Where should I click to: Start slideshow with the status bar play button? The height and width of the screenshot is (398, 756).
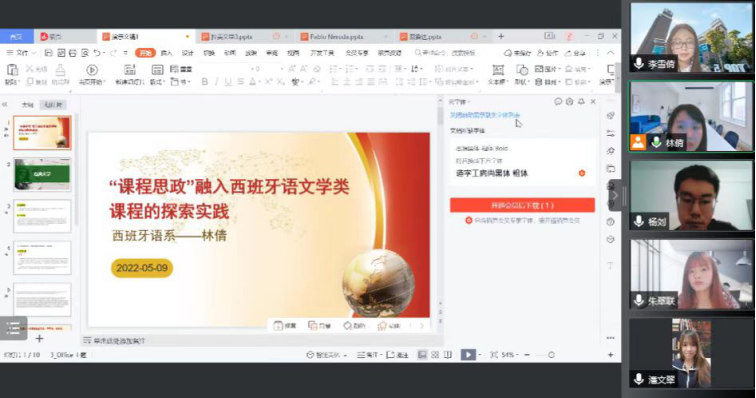(468, 355)
